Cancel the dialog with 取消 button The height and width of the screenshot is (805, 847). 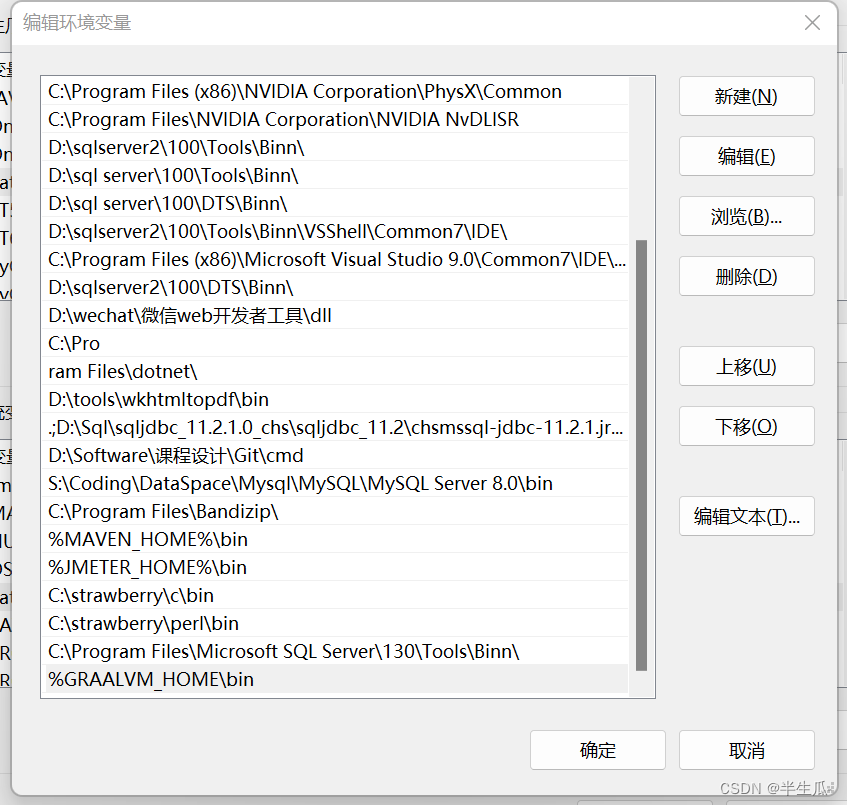point(747,750)
